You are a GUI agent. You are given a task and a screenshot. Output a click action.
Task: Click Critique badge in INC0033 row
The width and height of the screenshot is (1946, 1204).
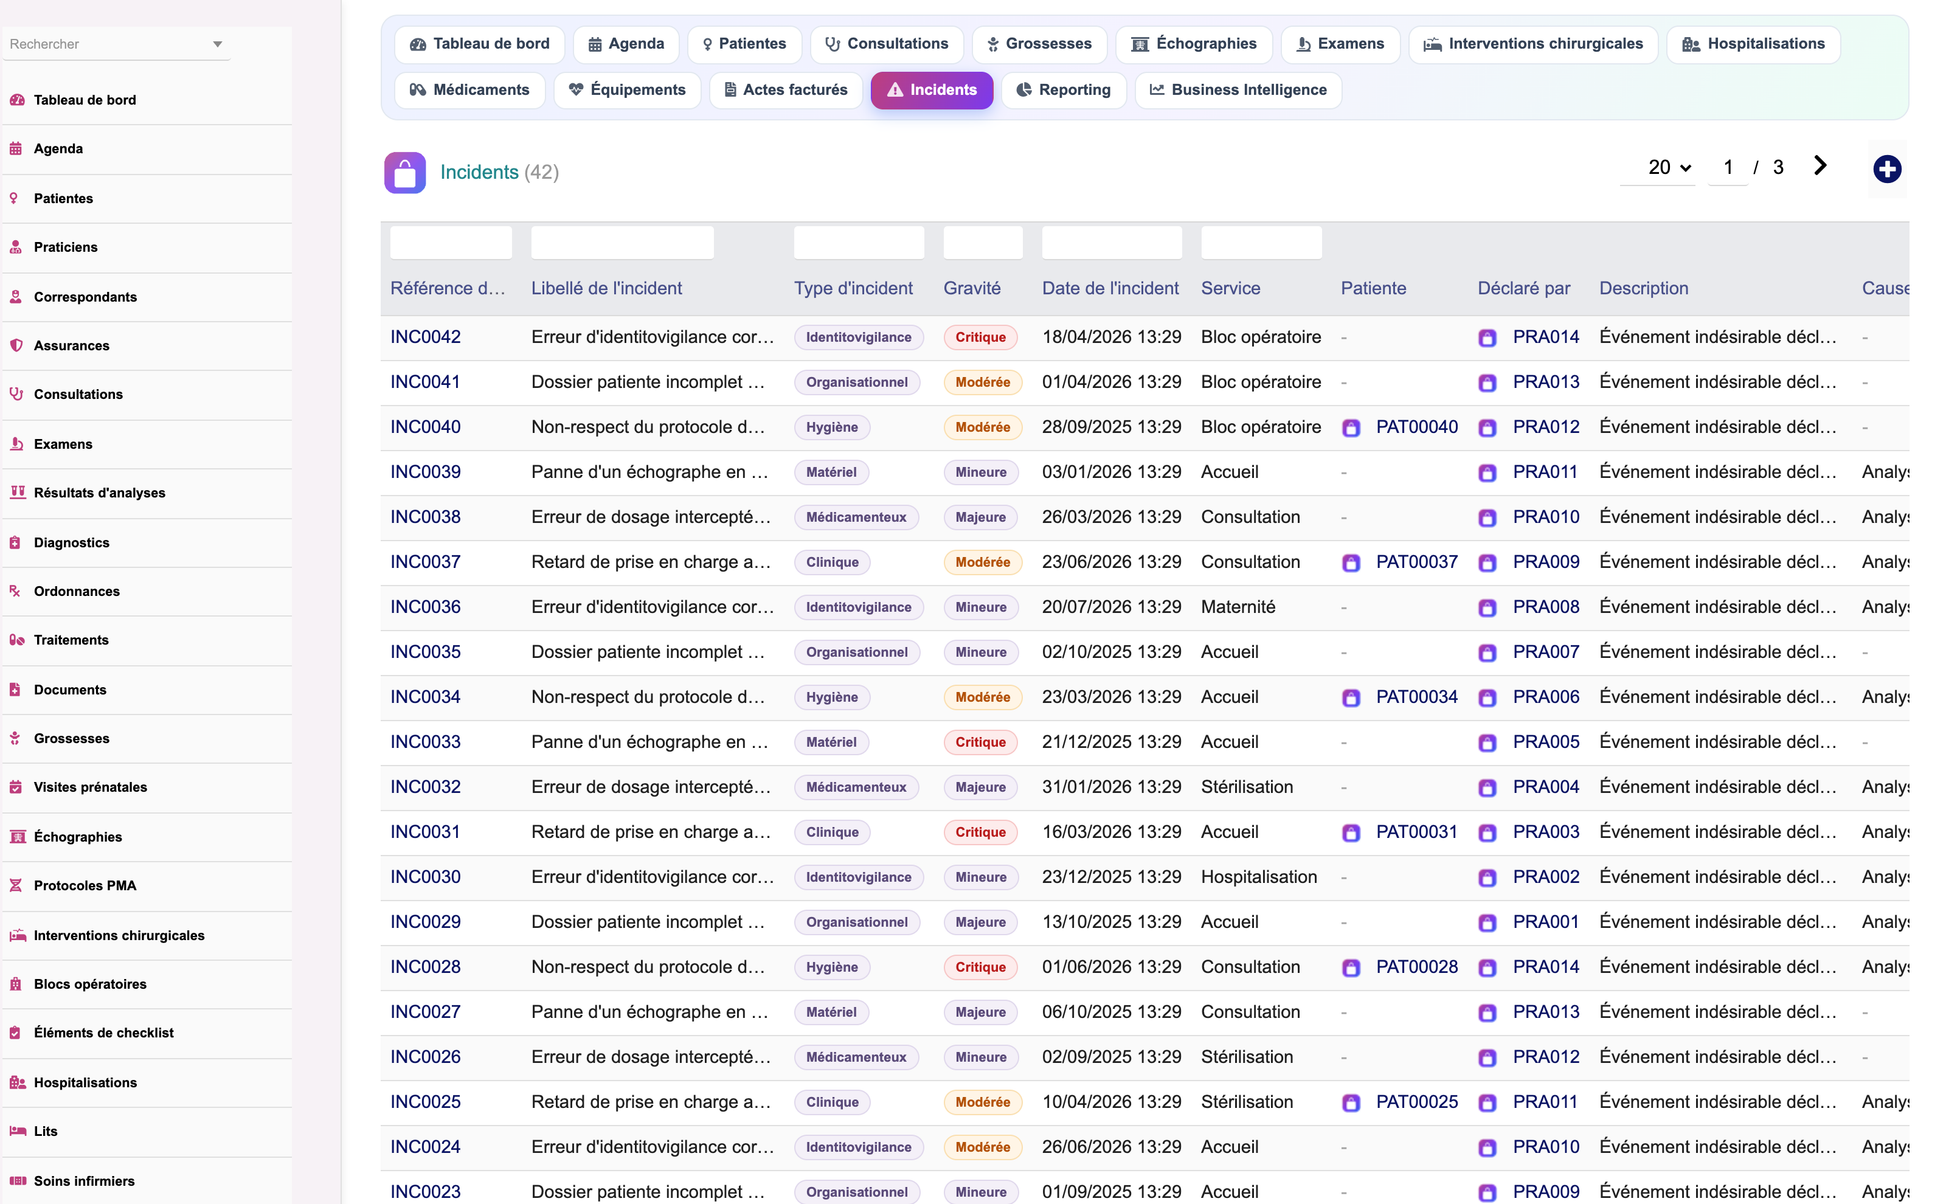tap(980, 742)
